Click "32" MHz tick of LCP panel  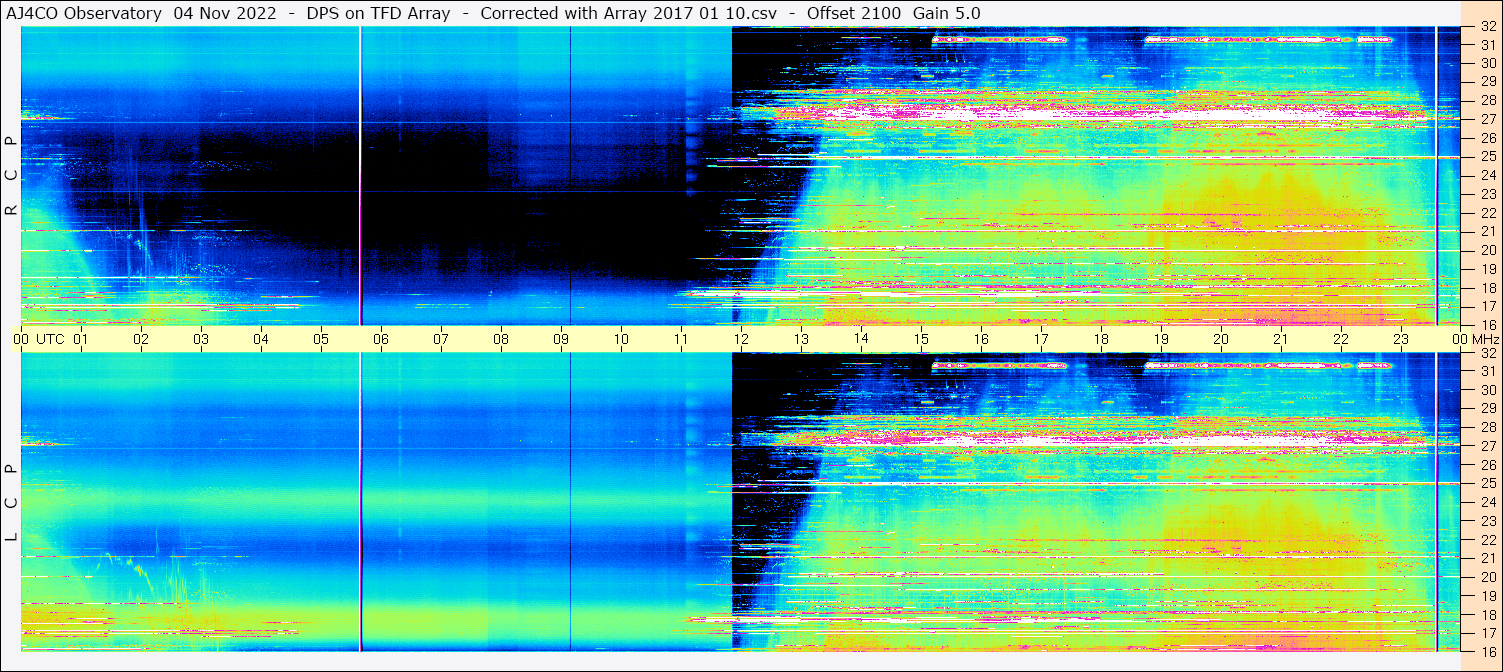[1488, 353]
